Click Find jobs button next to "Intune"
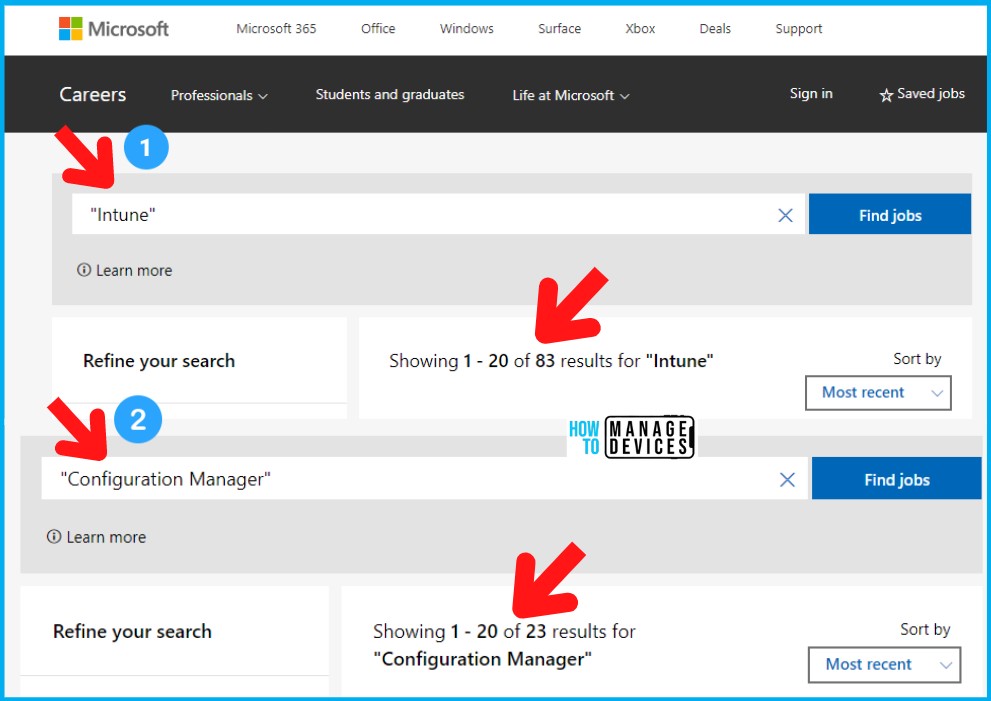The width and height of the screenshot is (991, 701). click(890, 214)
